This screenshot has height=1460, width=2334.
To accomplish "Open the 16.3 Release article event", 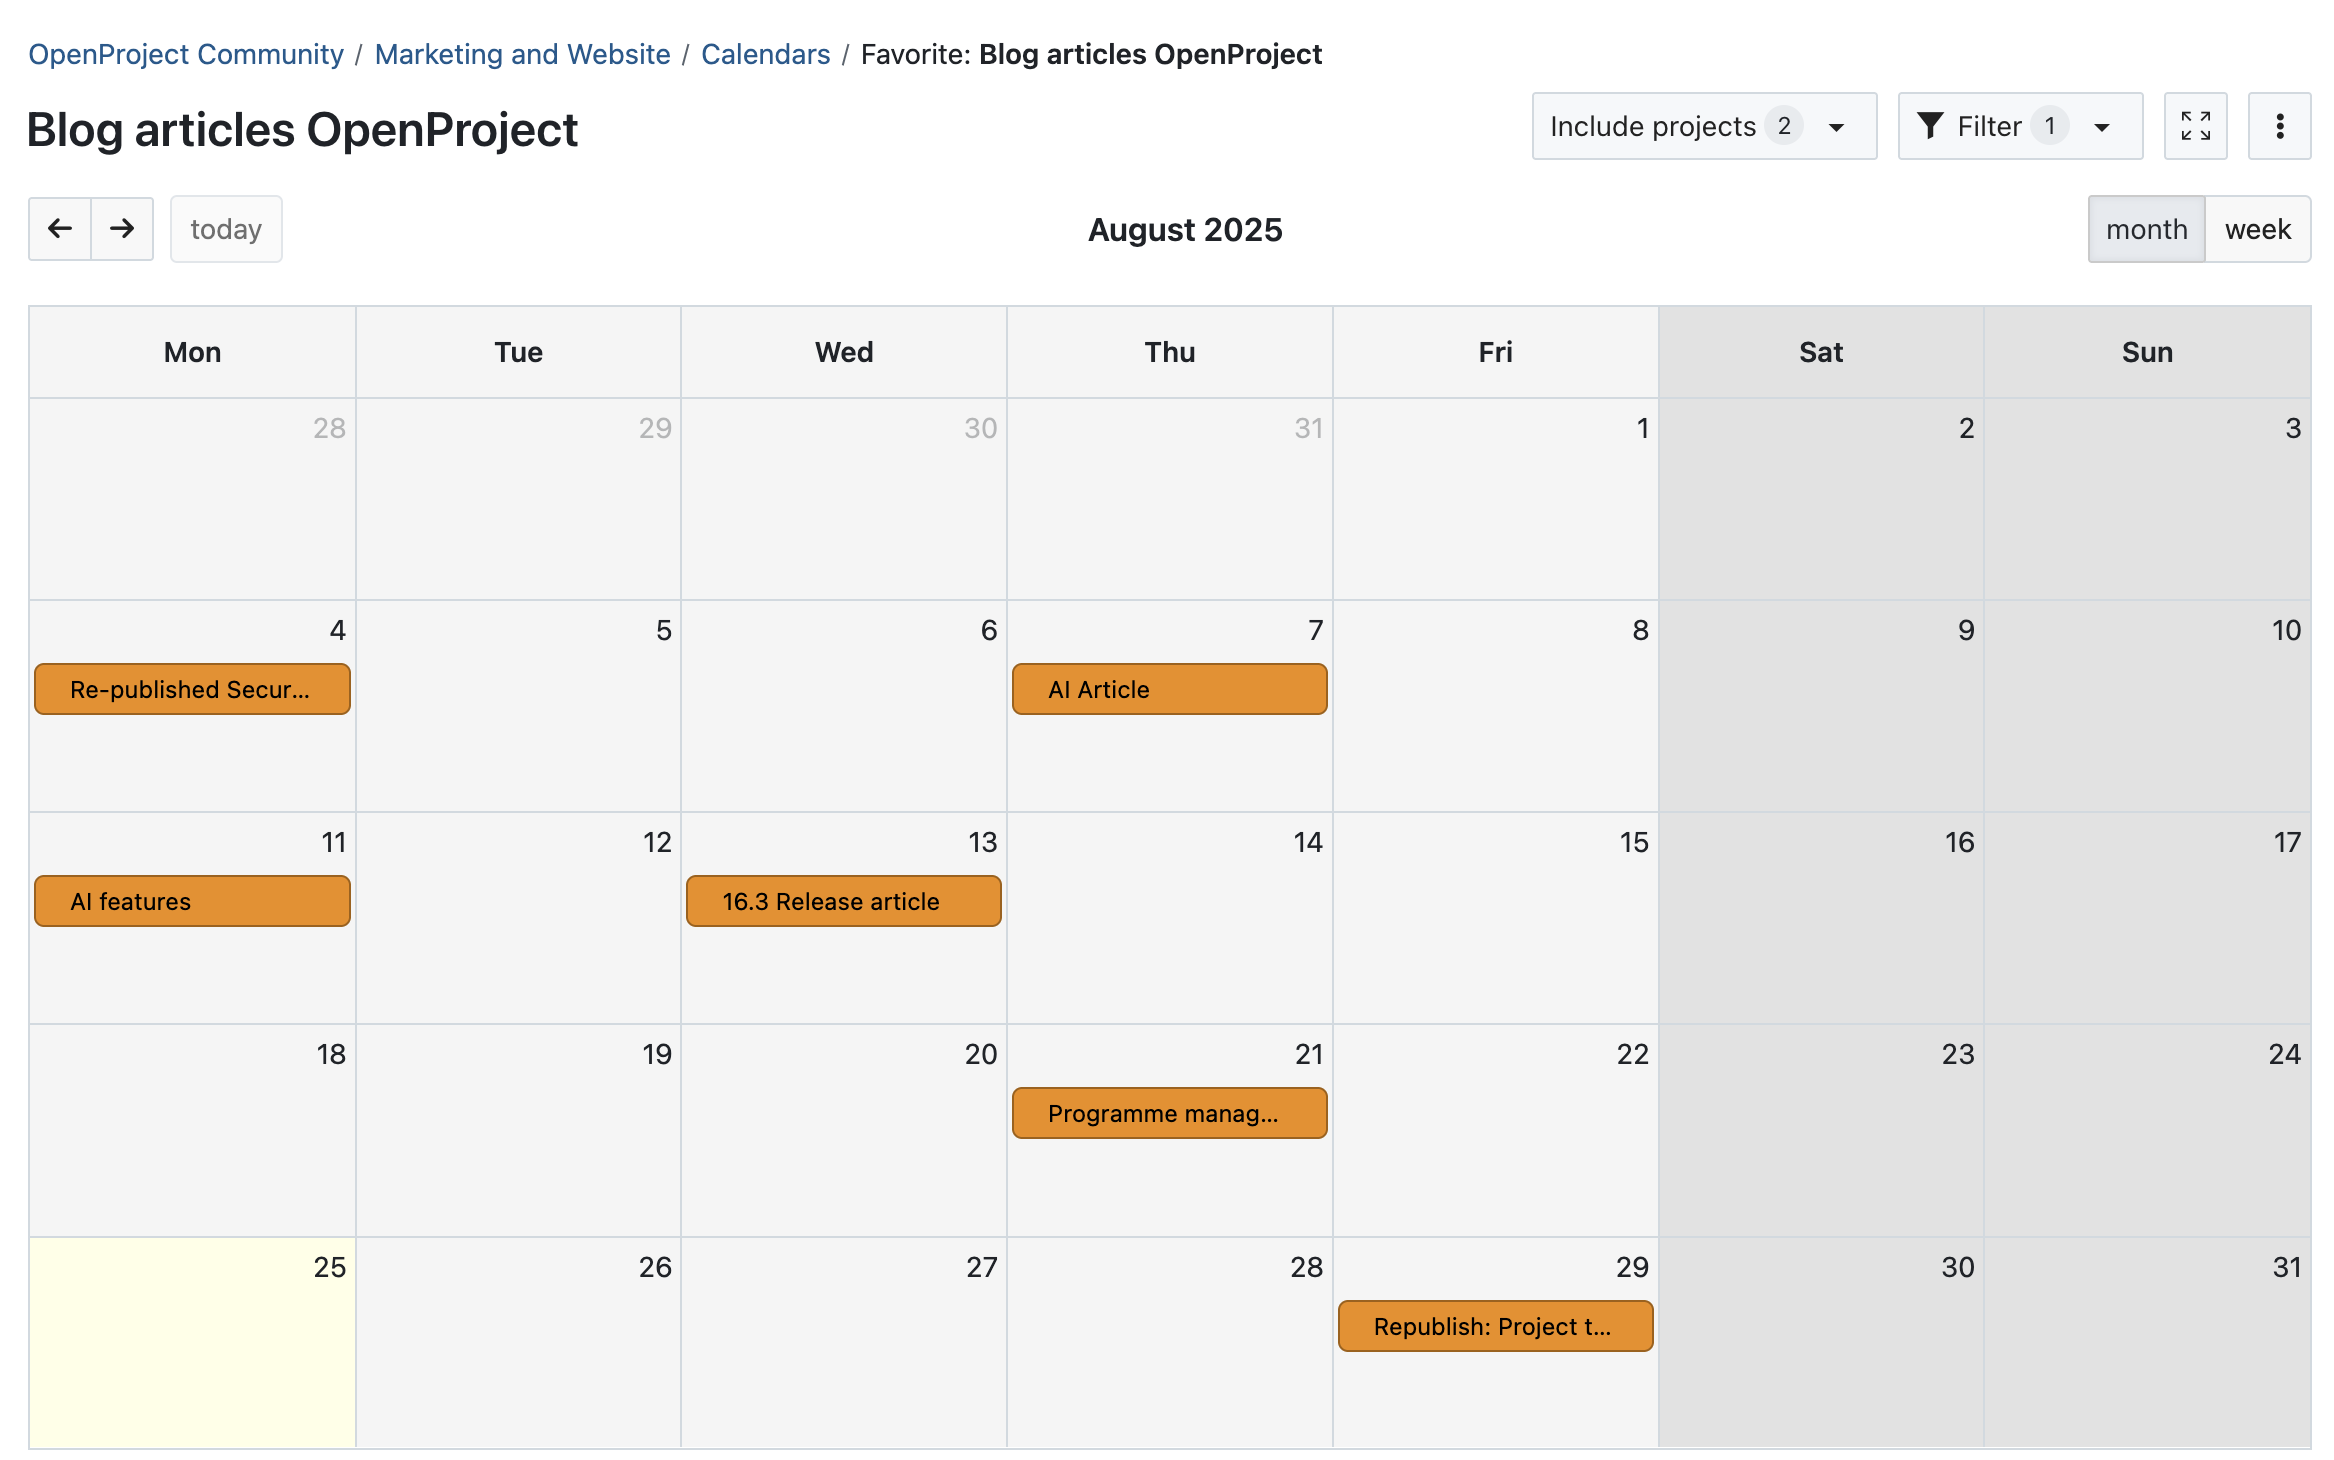I will [x=842, y=901].
